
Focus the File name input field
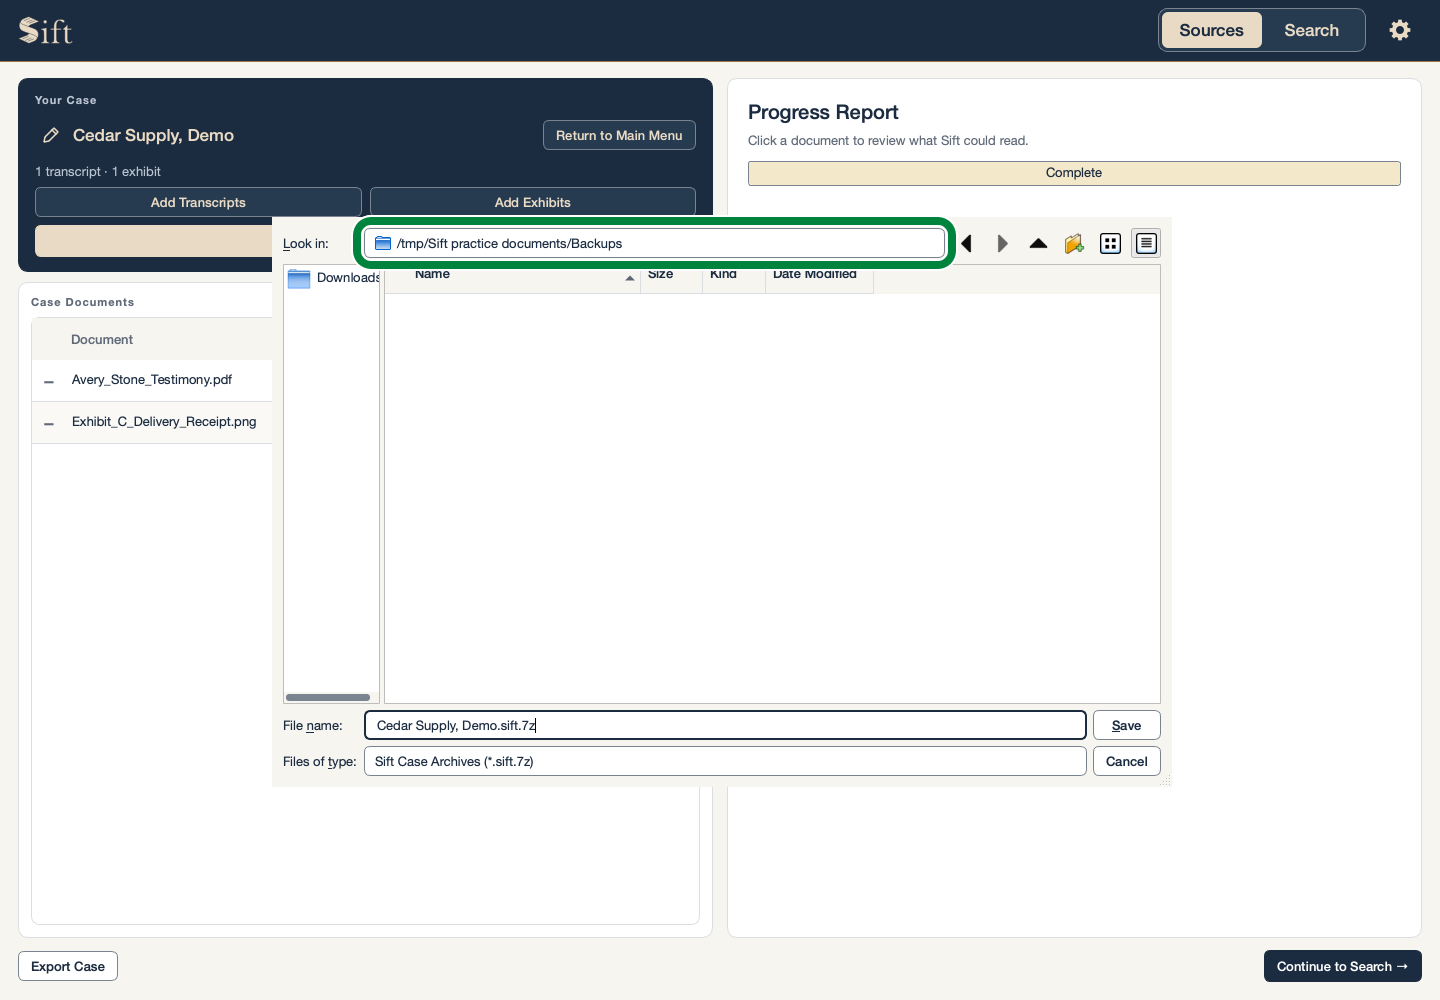[725, 725]
